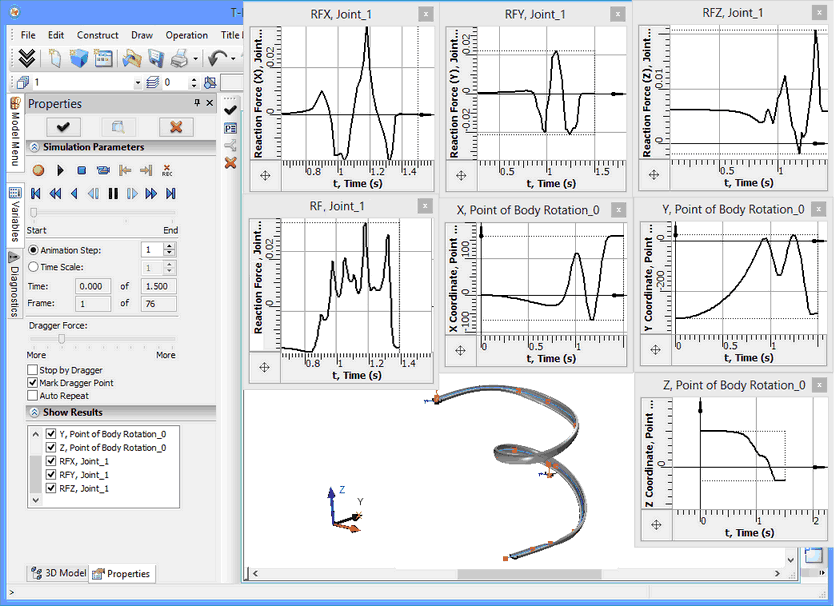The width and height of the screenshot is (836, 606).
Task: Confirm with the checkmark button in Properties
Action: [62, 126]
